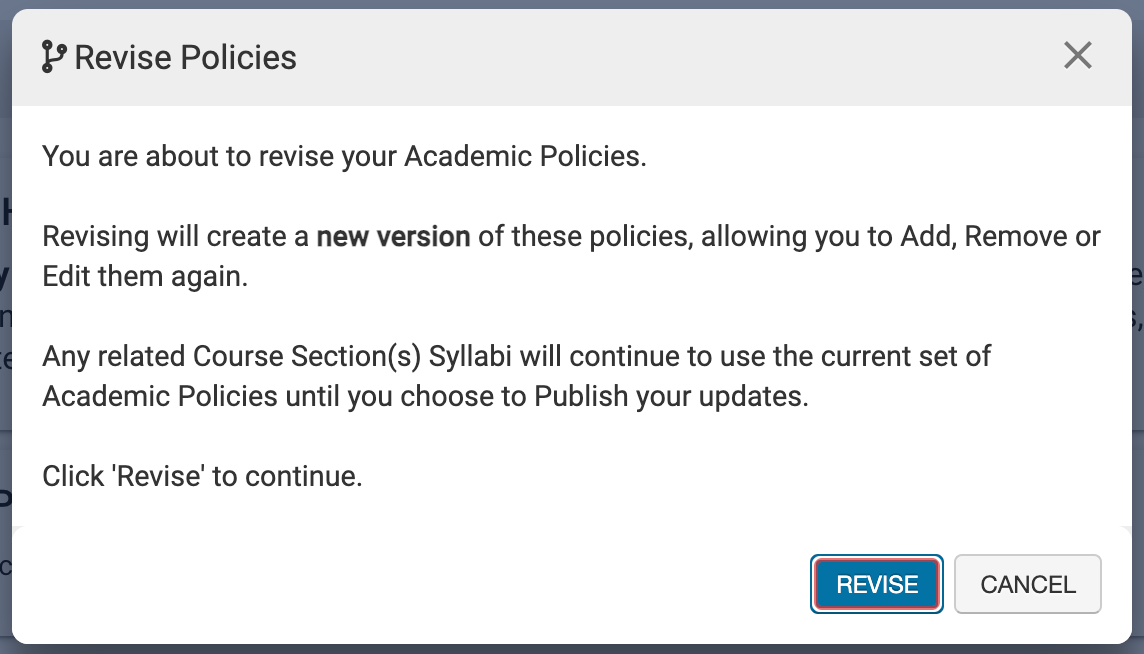Click the words 'Publish your updates'
1144x654 pixels.
pyautogui.click(x=670, y=397)
